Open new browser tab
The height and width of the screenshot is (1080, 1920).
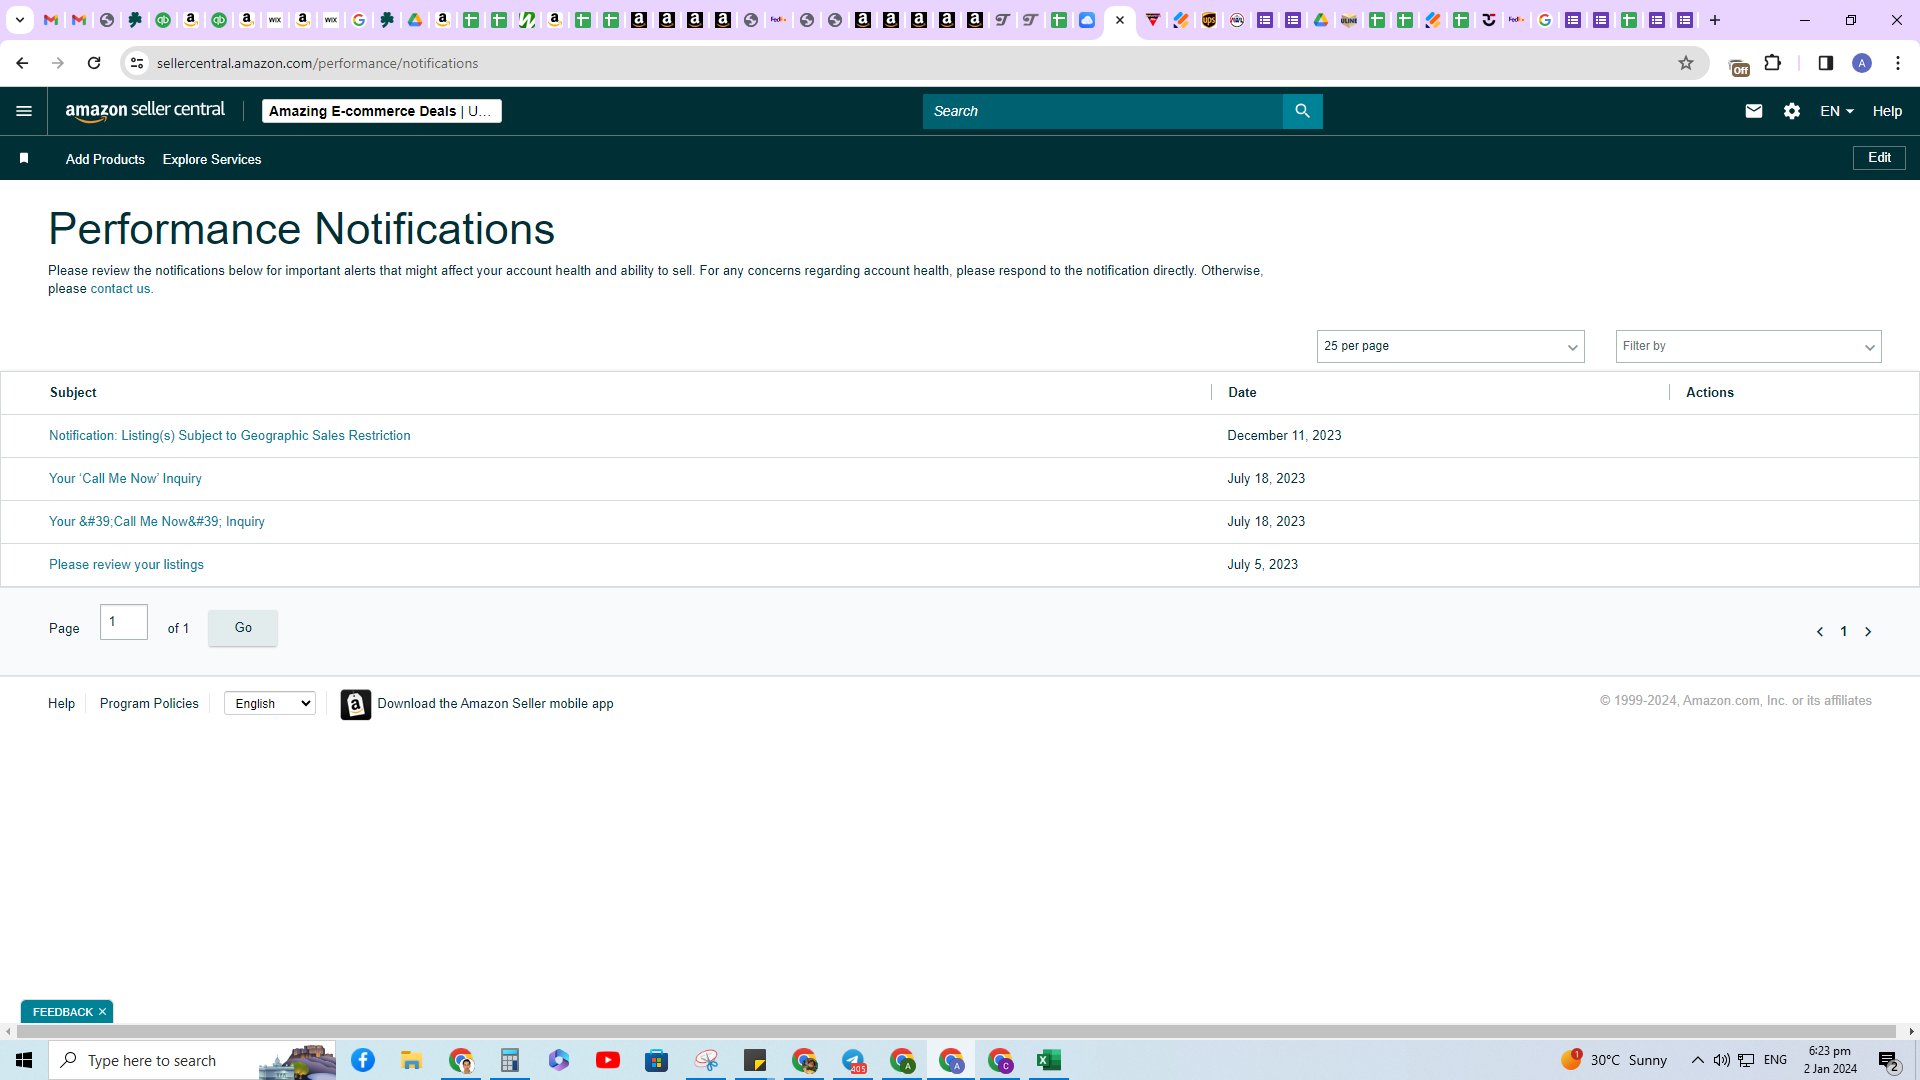pyautogui.click(x=1714, y=20)
